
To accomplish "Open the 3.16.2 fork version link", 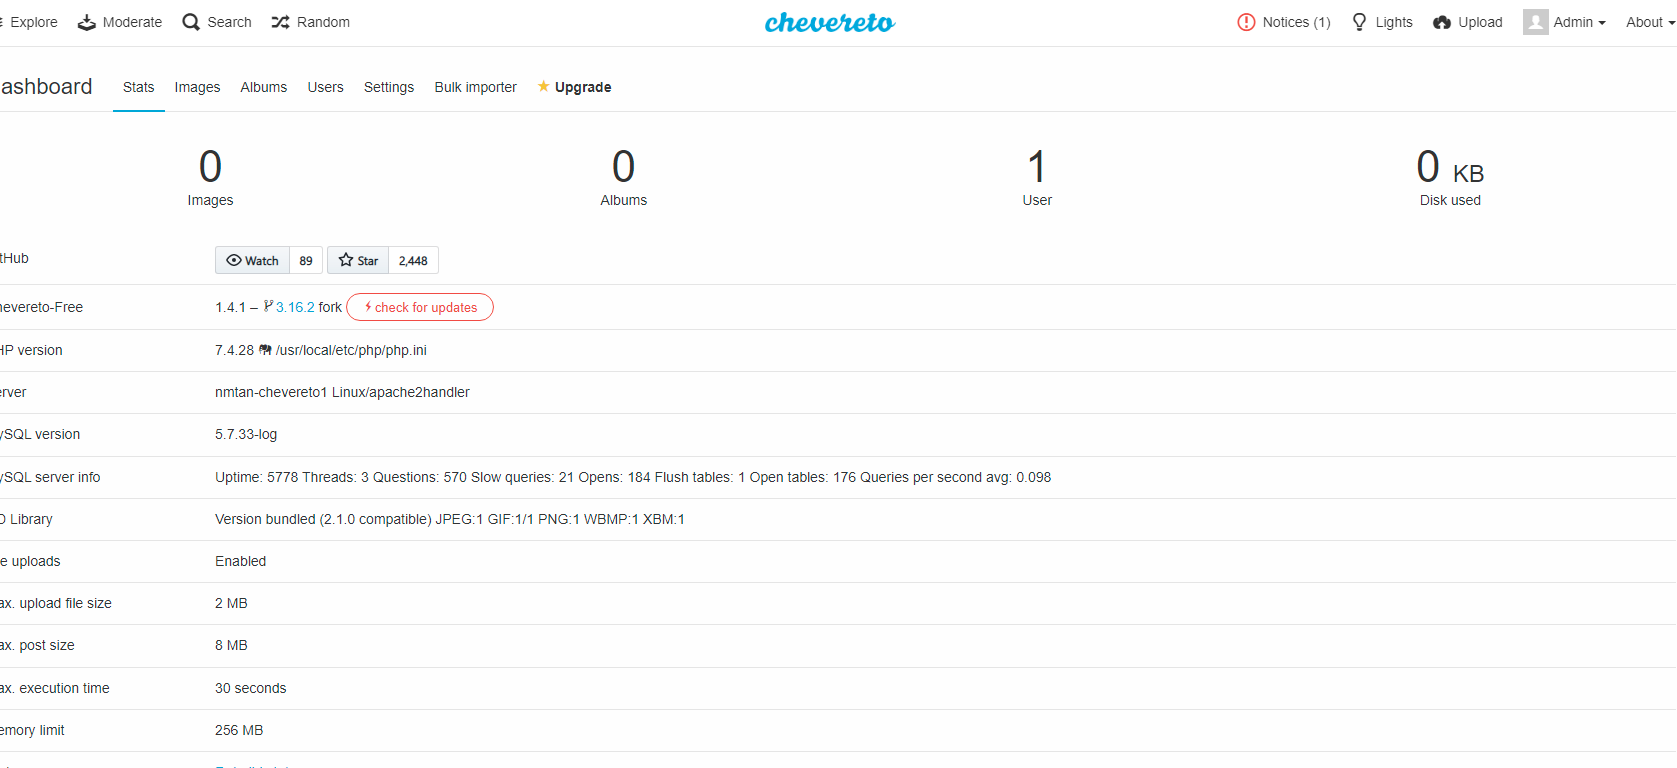I will (x=295, y=307).
